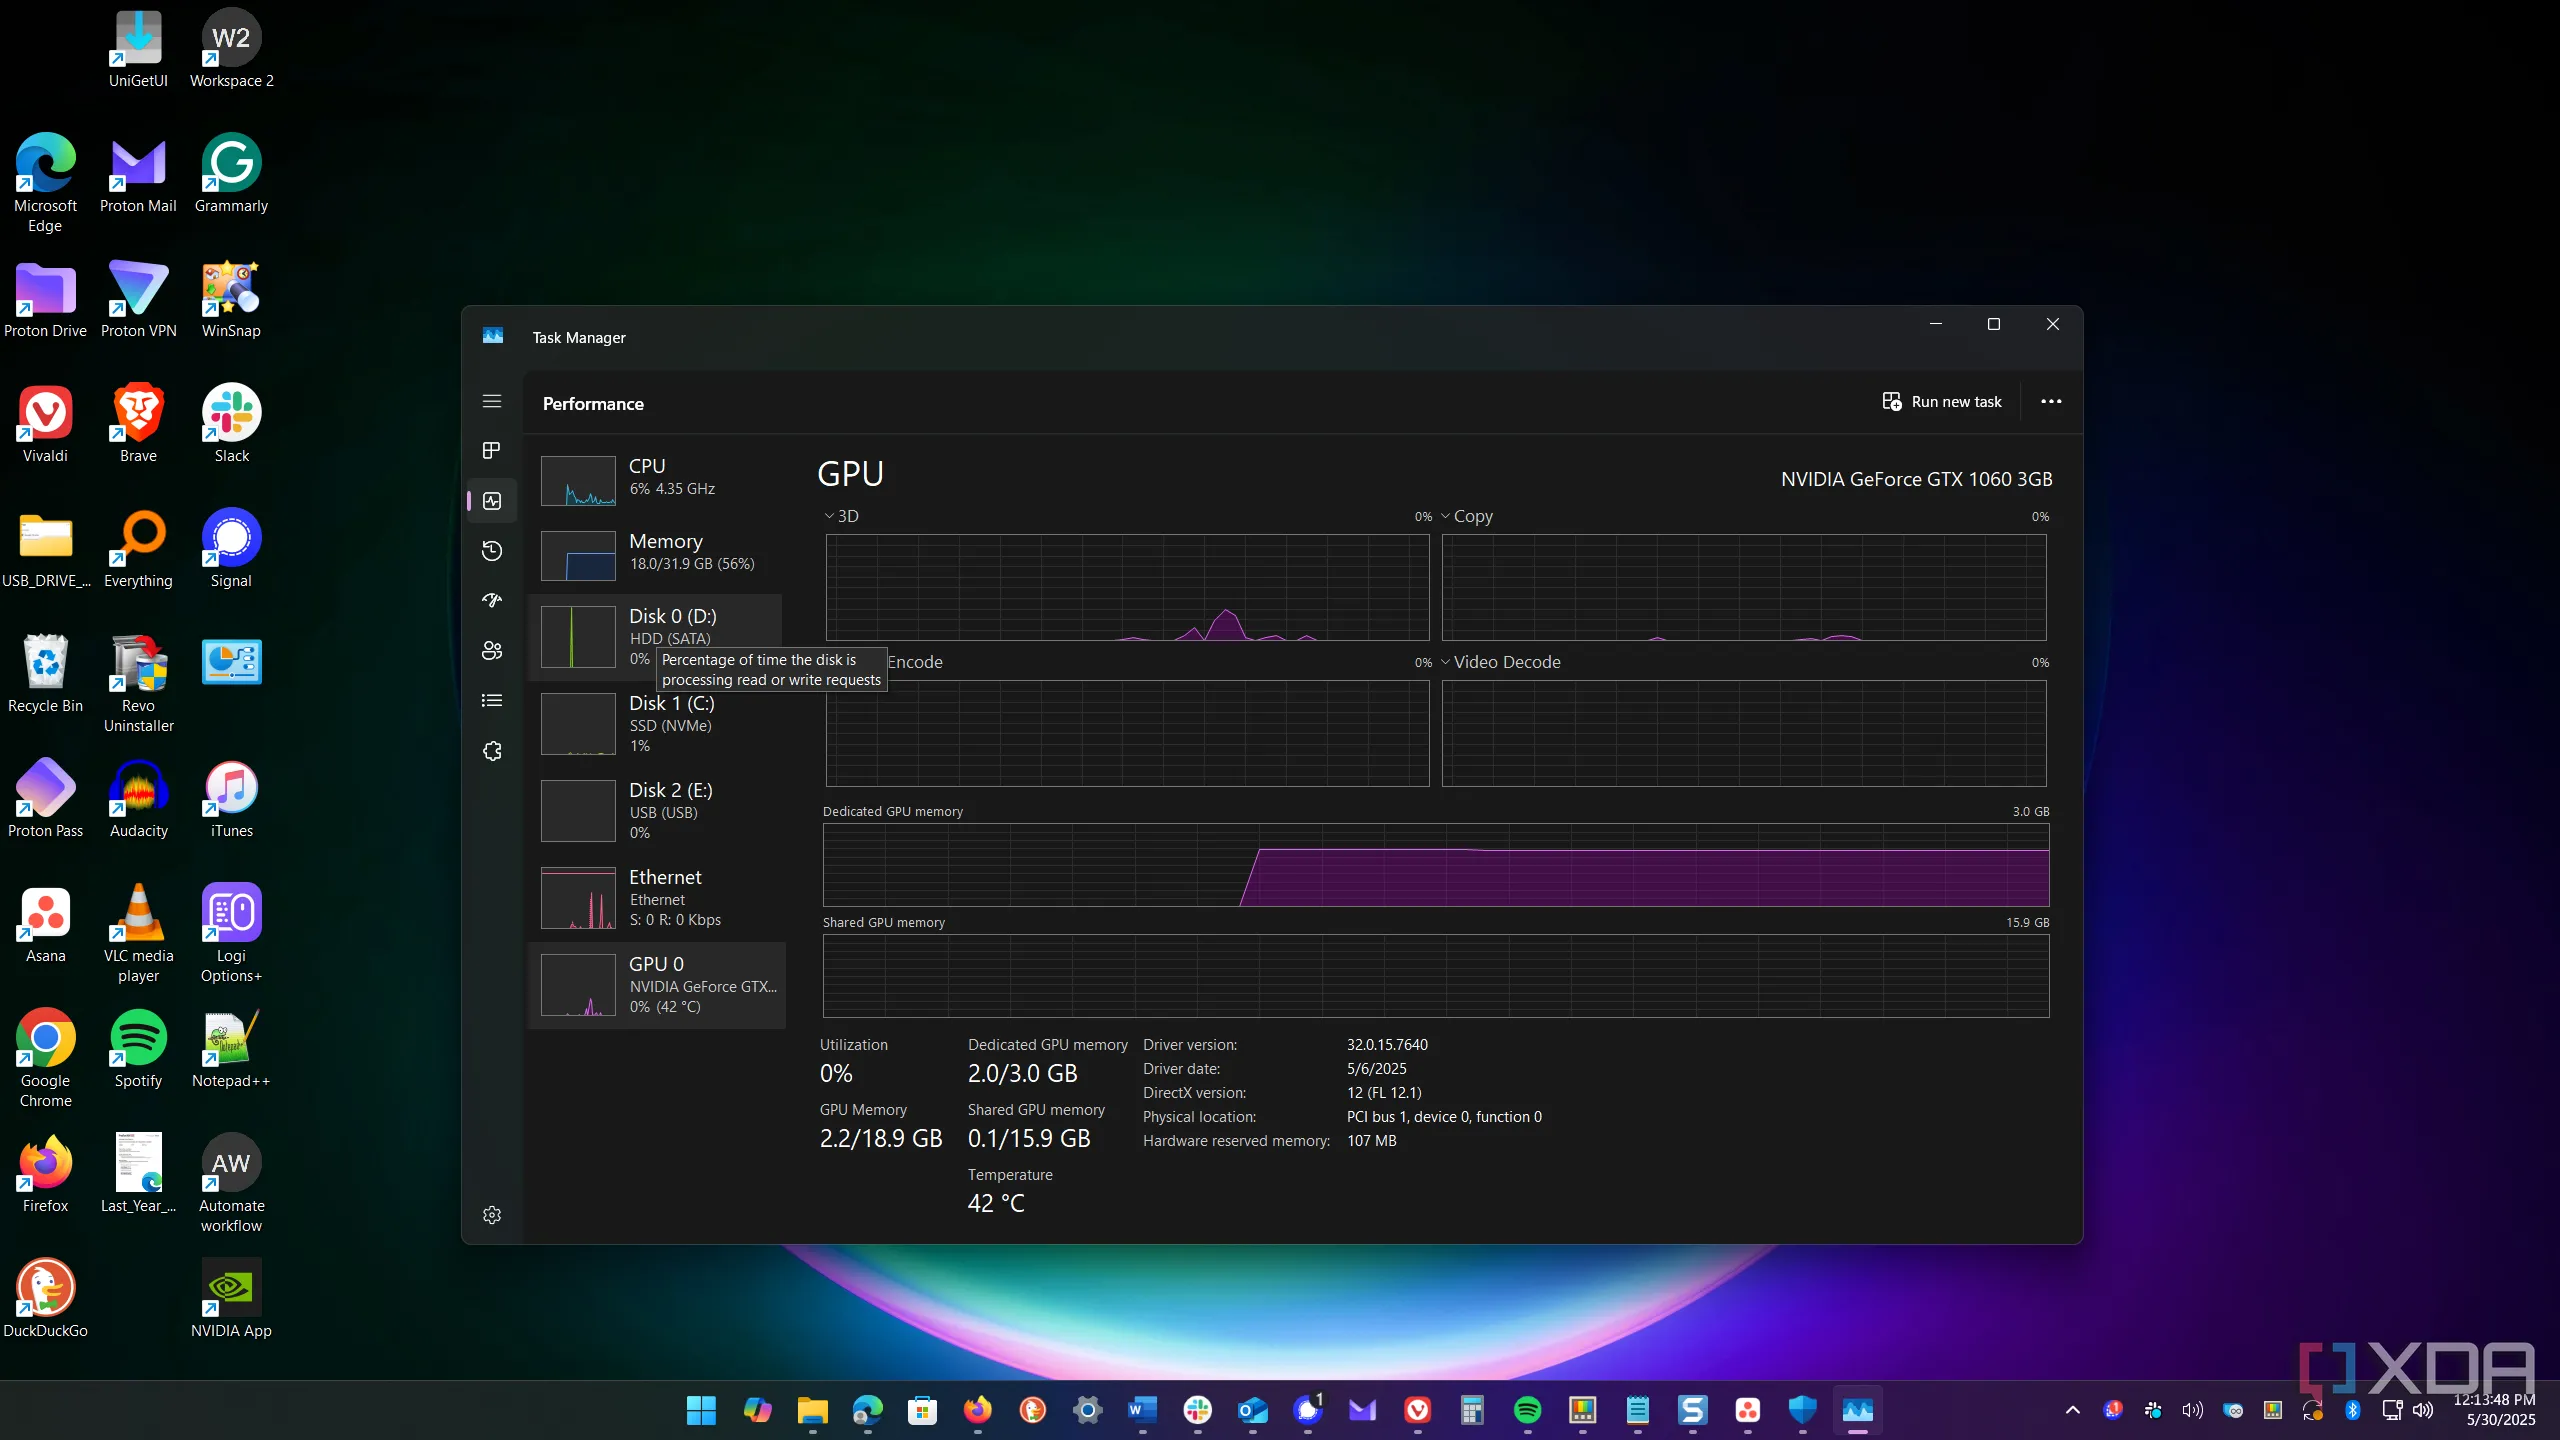2560x1440 pixels.
Task: Open the Processes page icon in sidebar
Action: click(x=491, y=451)
